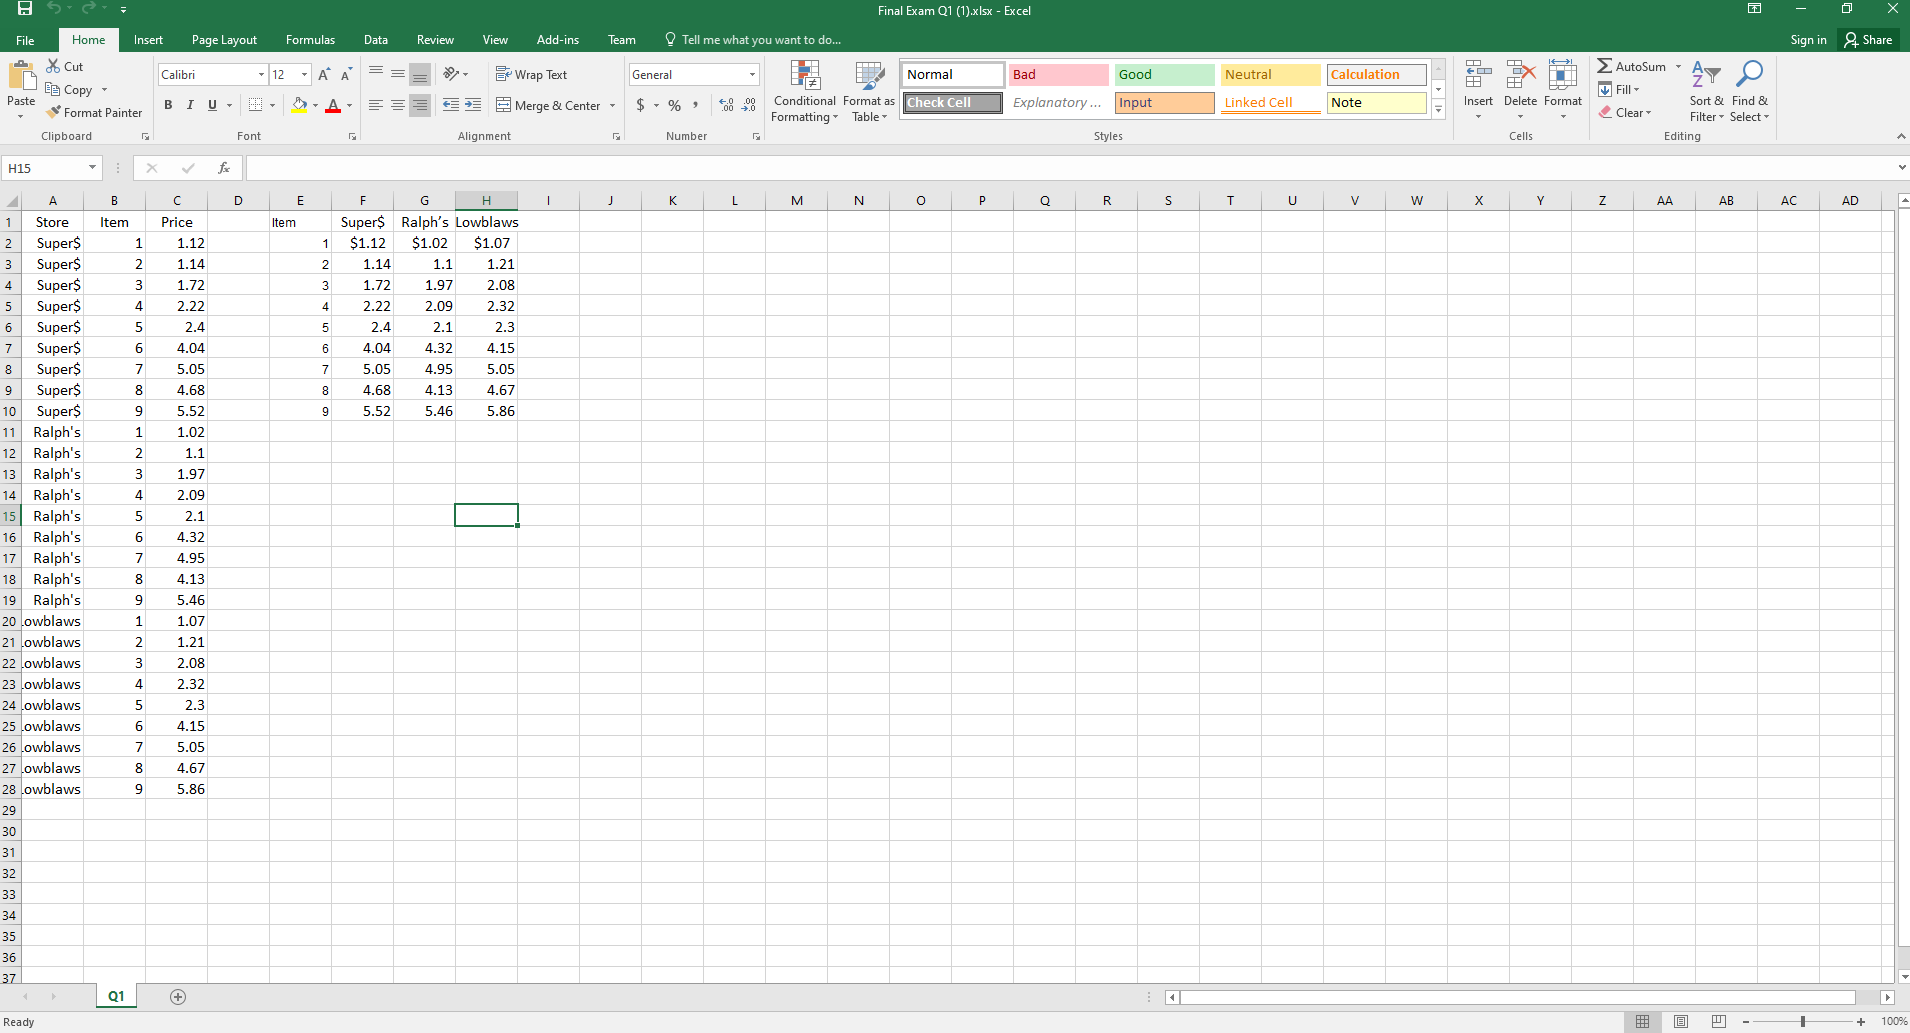
Task: Click the Save icon in the title bar
Action: (x=25, y=9)
